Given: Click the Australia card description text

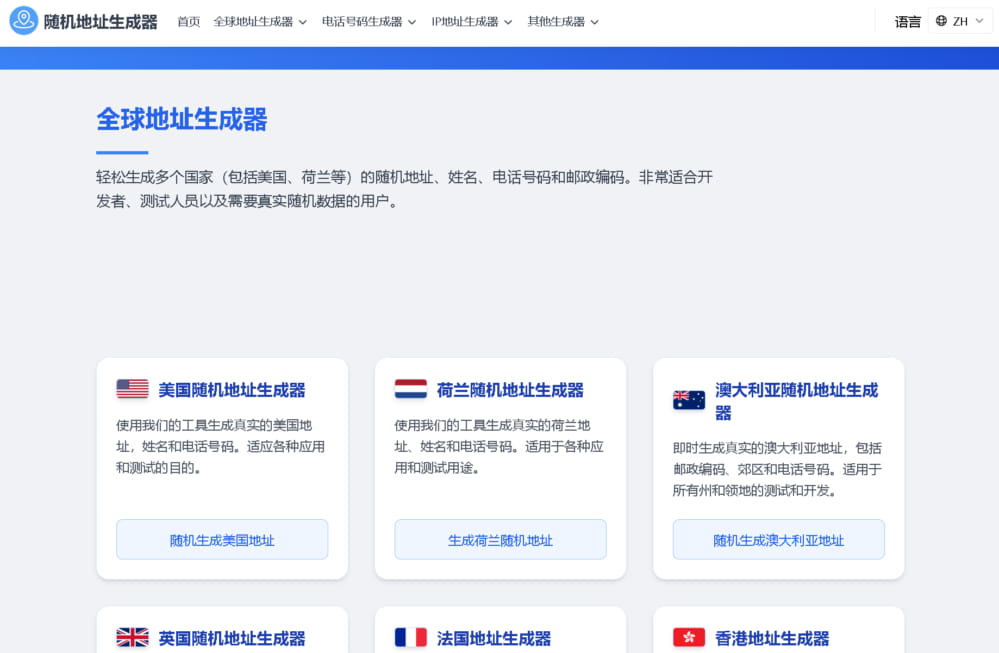Looking at the screenshot, I should pos(777,470).
